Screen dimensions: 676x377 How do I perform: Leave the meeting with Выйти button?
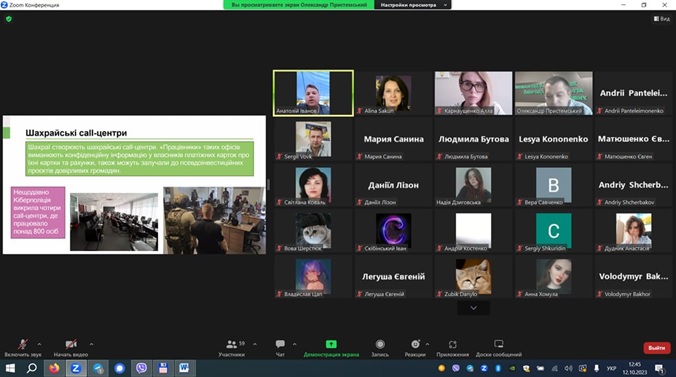coord(657,348)
